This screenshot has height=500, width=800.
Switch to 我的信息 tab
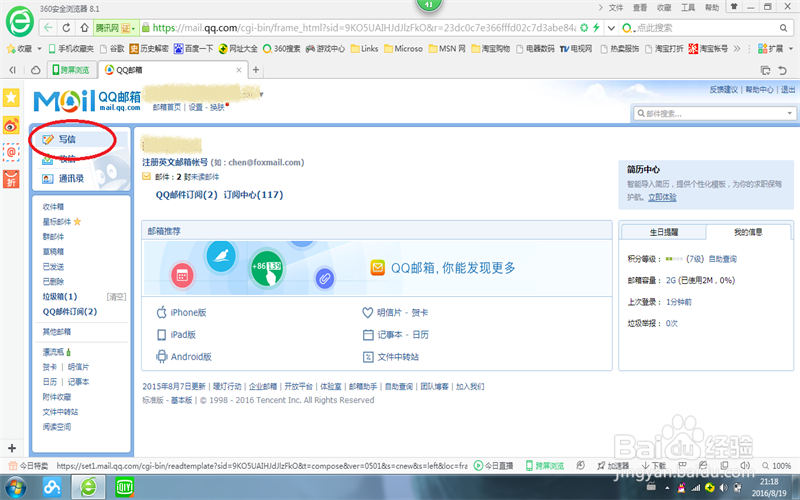748,232
